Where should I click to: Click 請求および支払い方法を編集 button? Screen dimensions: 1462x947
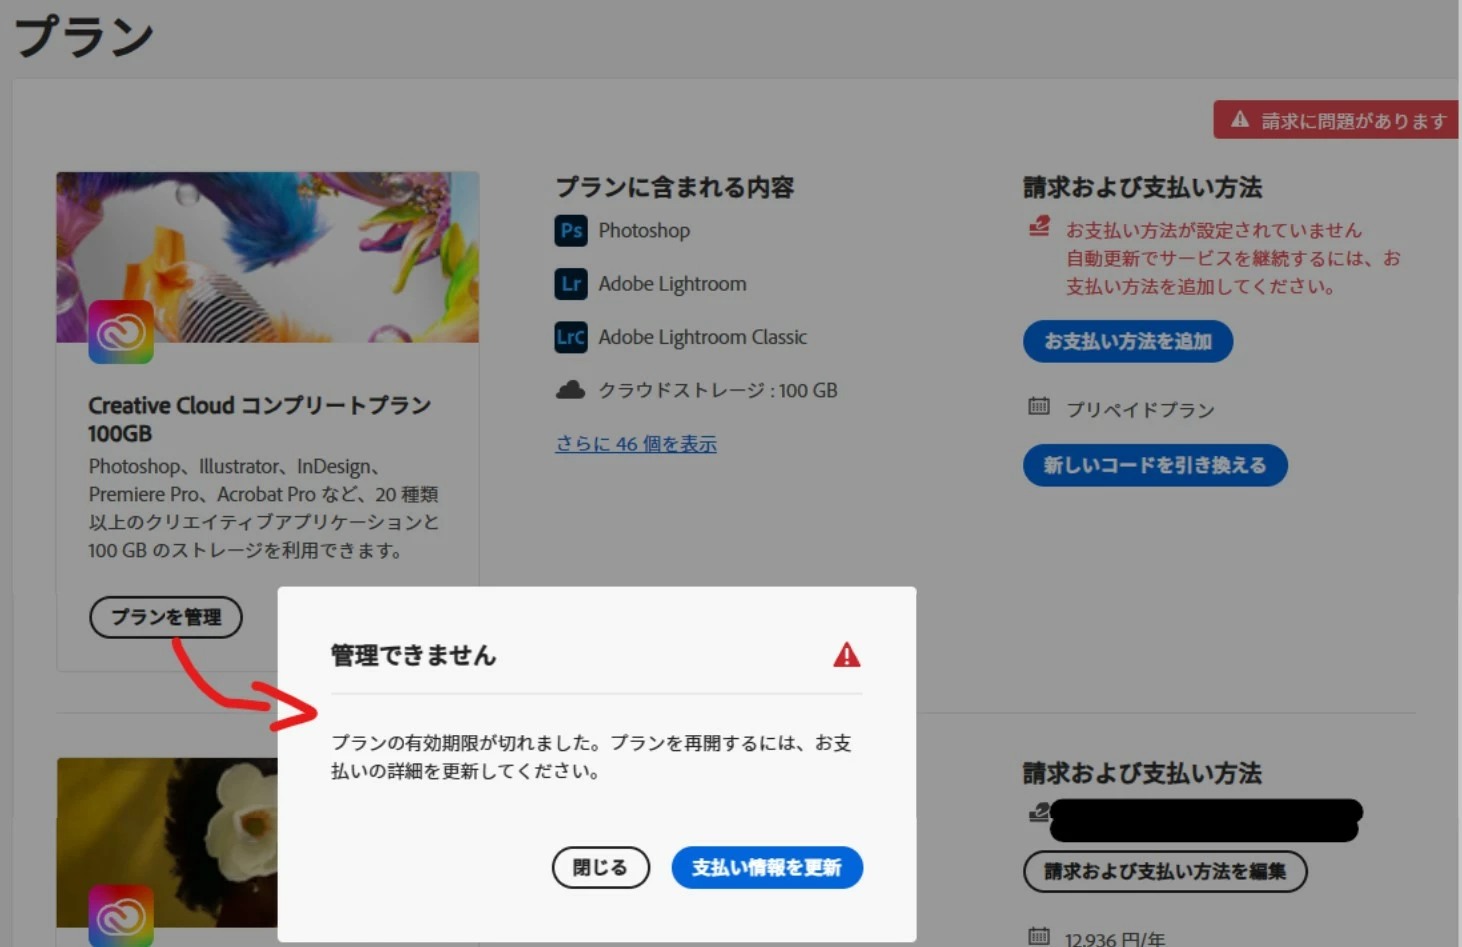tap(1165, 871)
